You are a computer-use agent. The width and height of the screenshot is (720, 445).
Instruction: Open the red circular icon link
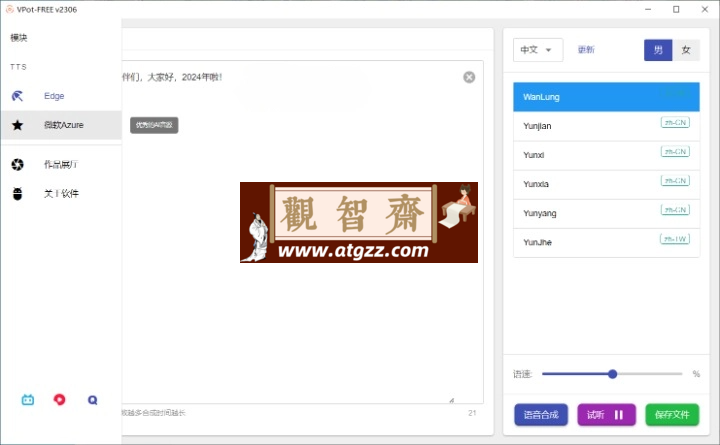[x=59, y=400]
